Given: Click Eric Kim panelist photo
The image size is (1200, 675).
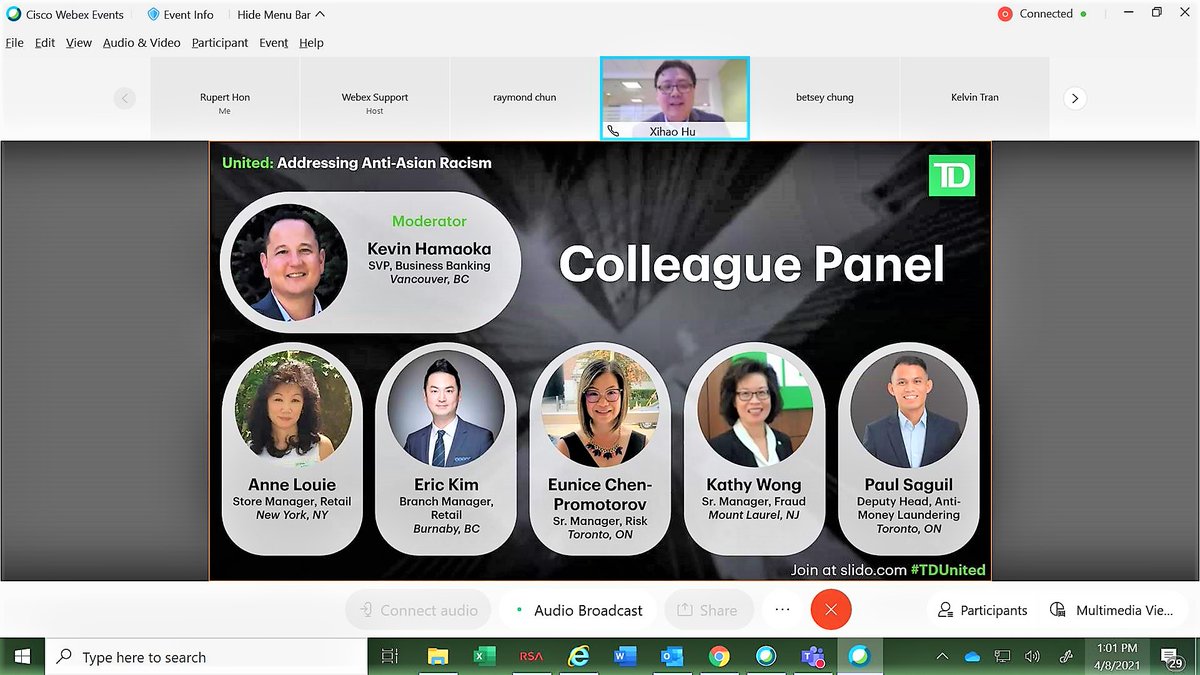Looking at the screenshot, I should pyautogui.click(x=446, y=407).
